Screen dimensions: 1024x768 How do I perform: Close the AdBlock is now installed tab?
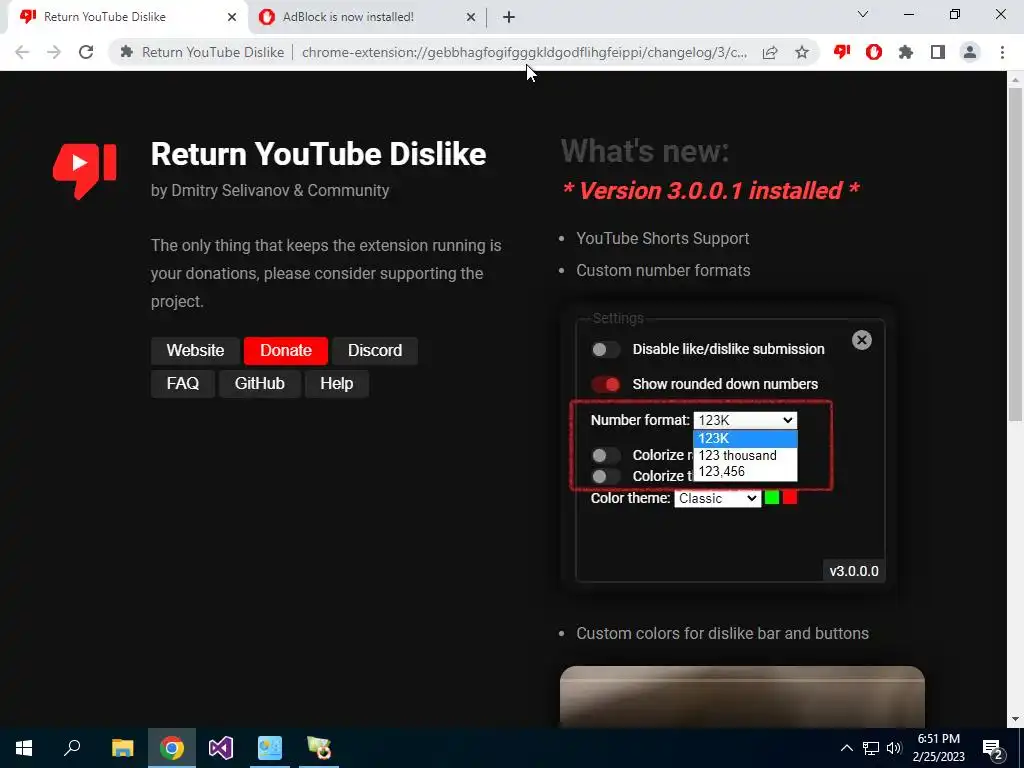coord(471,17)
